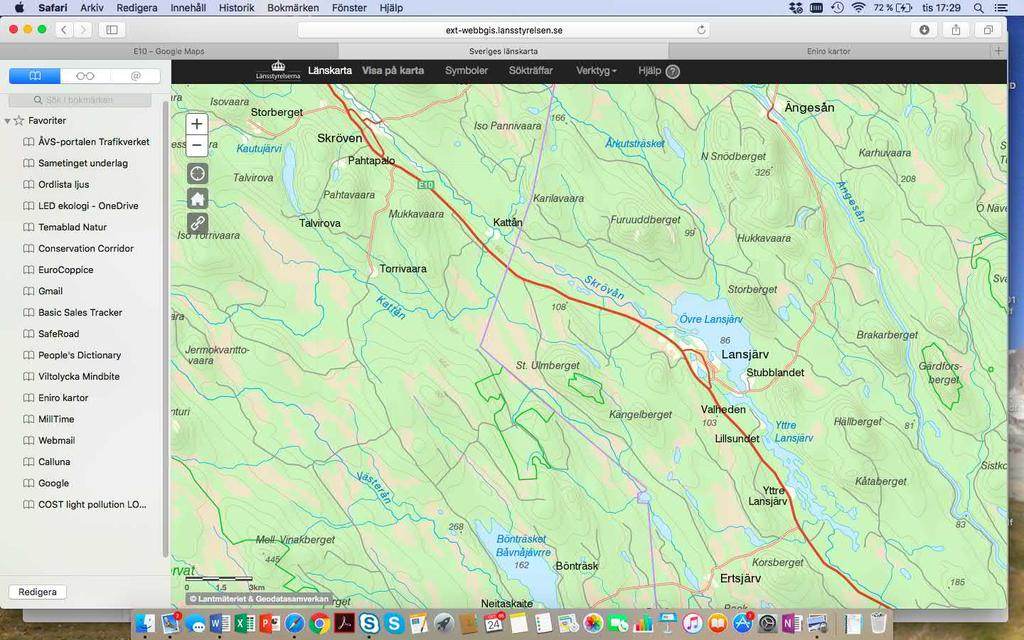Screen dimensions: 1024x640
Task: Open Adobe Acrobat from dock
Action: [344, 624]
